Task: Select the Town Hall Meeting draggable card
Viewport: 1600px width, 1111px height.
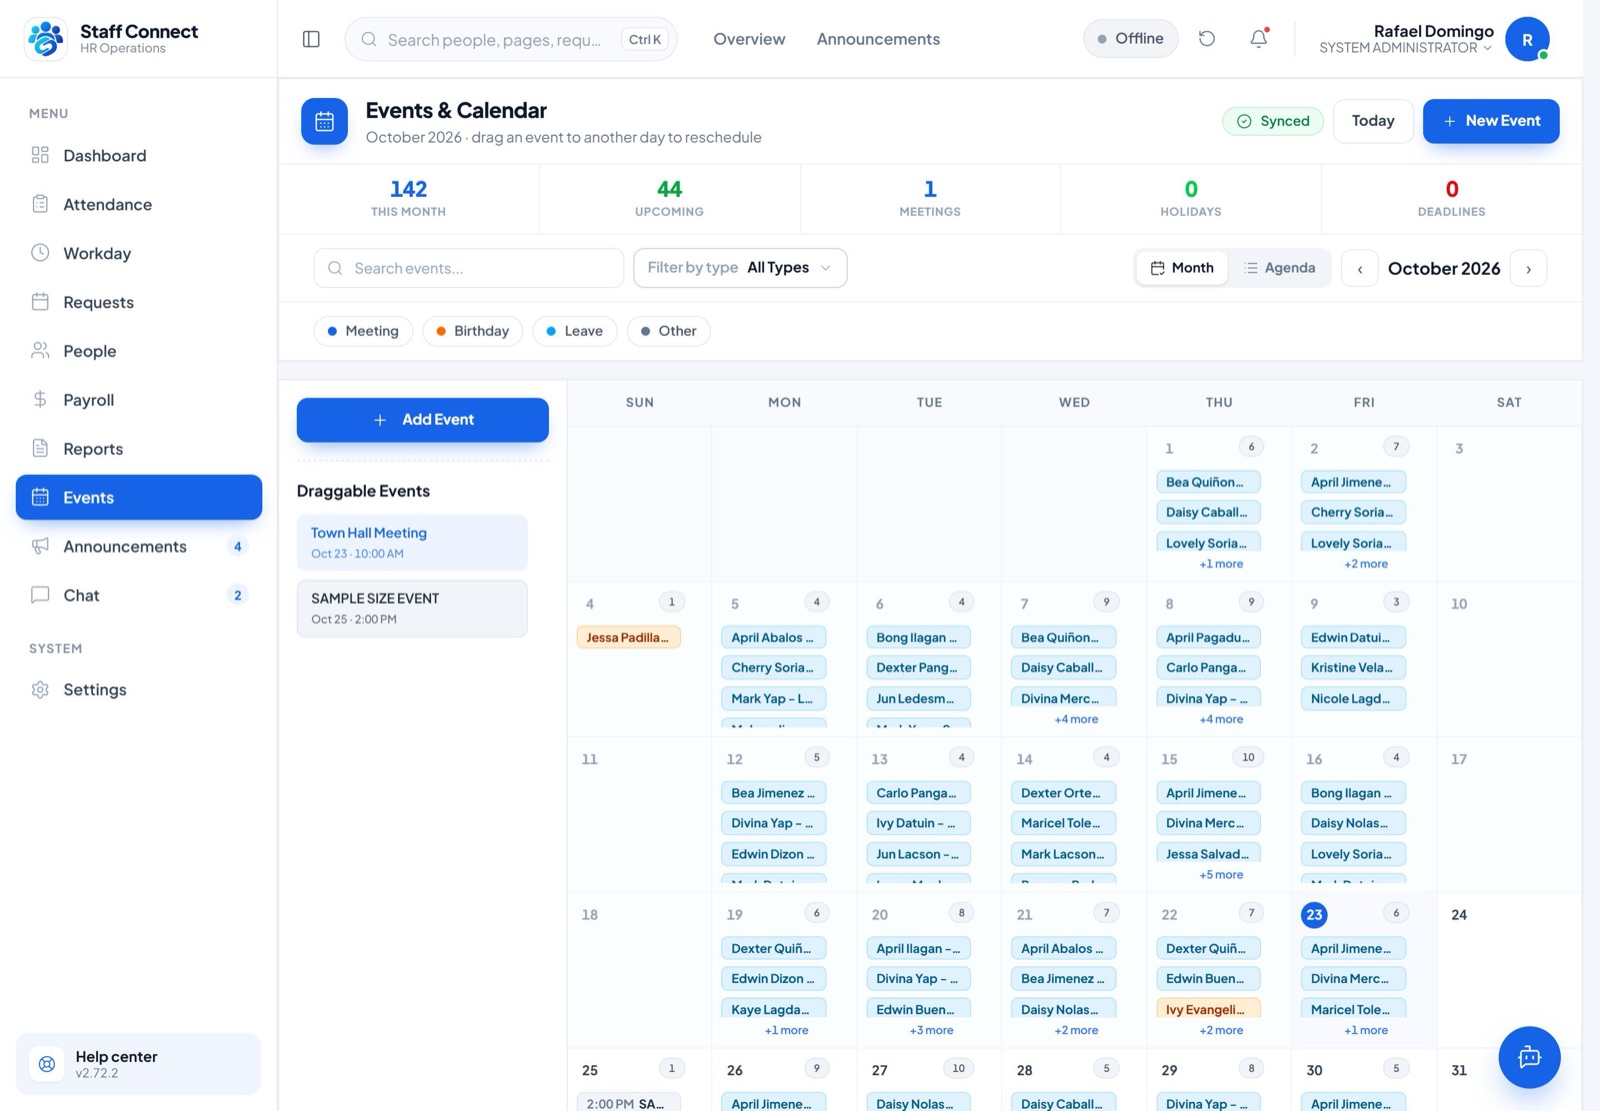Action: (x=412, y=542)
